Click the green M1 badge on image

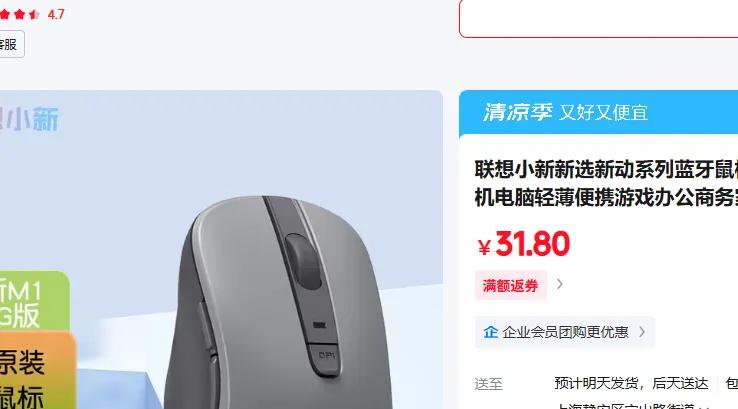tap(34, 302)
